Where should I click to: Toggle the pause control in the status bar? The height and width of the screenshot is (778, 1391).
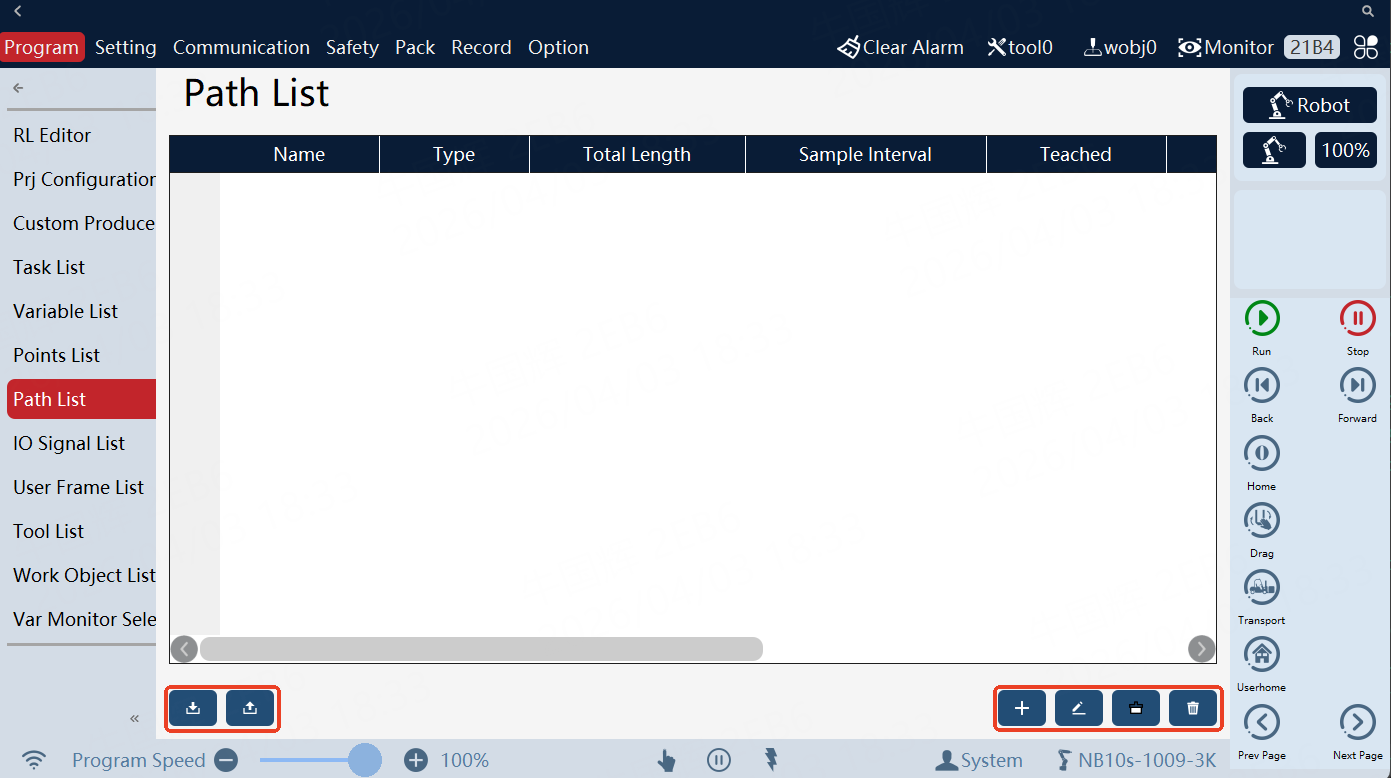click(719, 760)
